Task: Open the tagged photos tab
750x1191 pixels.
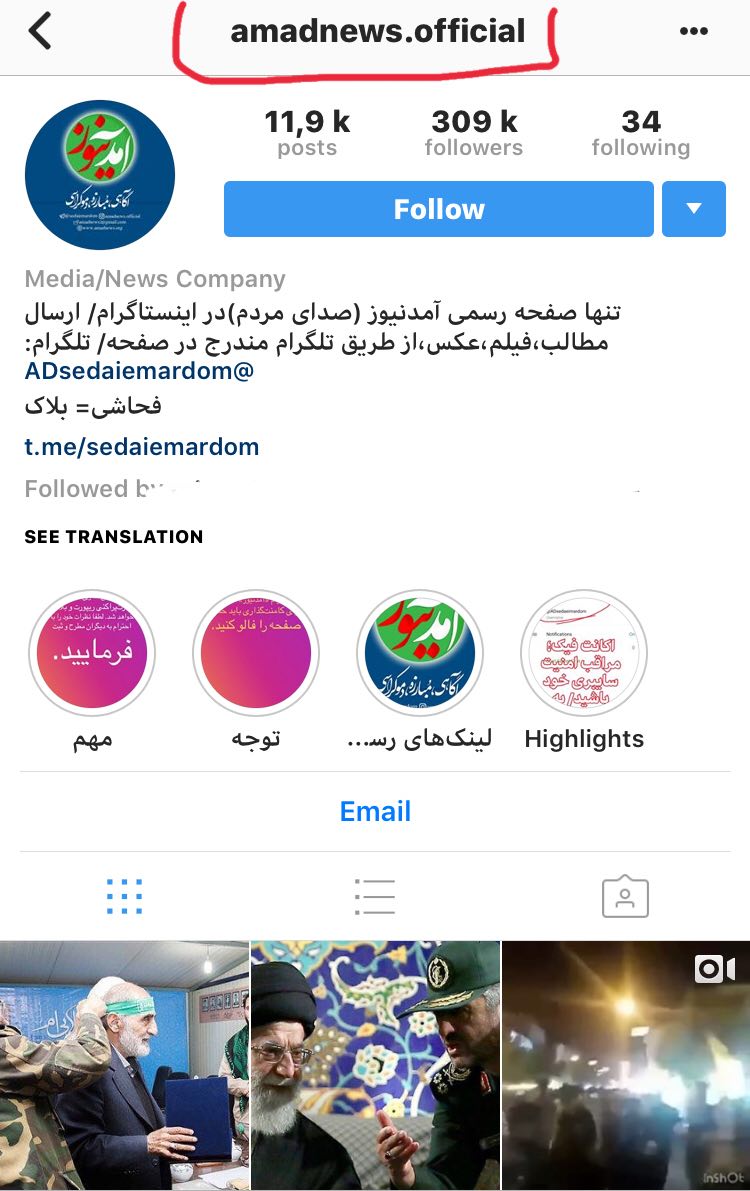Action: 625,896
